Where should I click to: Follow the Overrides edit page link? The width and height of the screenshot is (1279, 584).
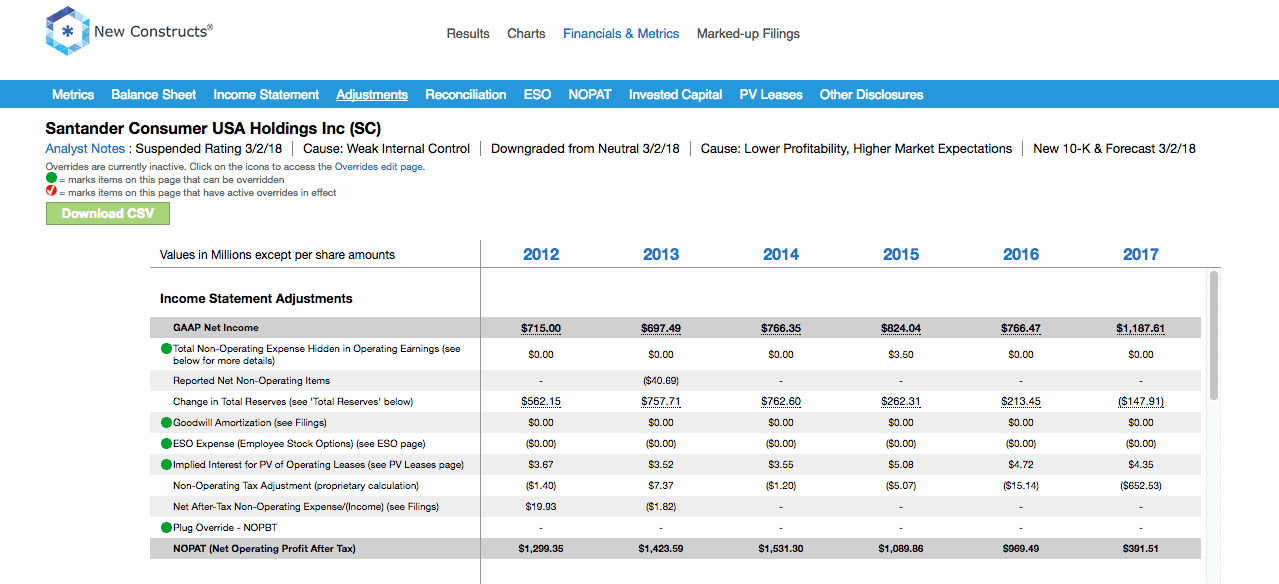[380, 167]
